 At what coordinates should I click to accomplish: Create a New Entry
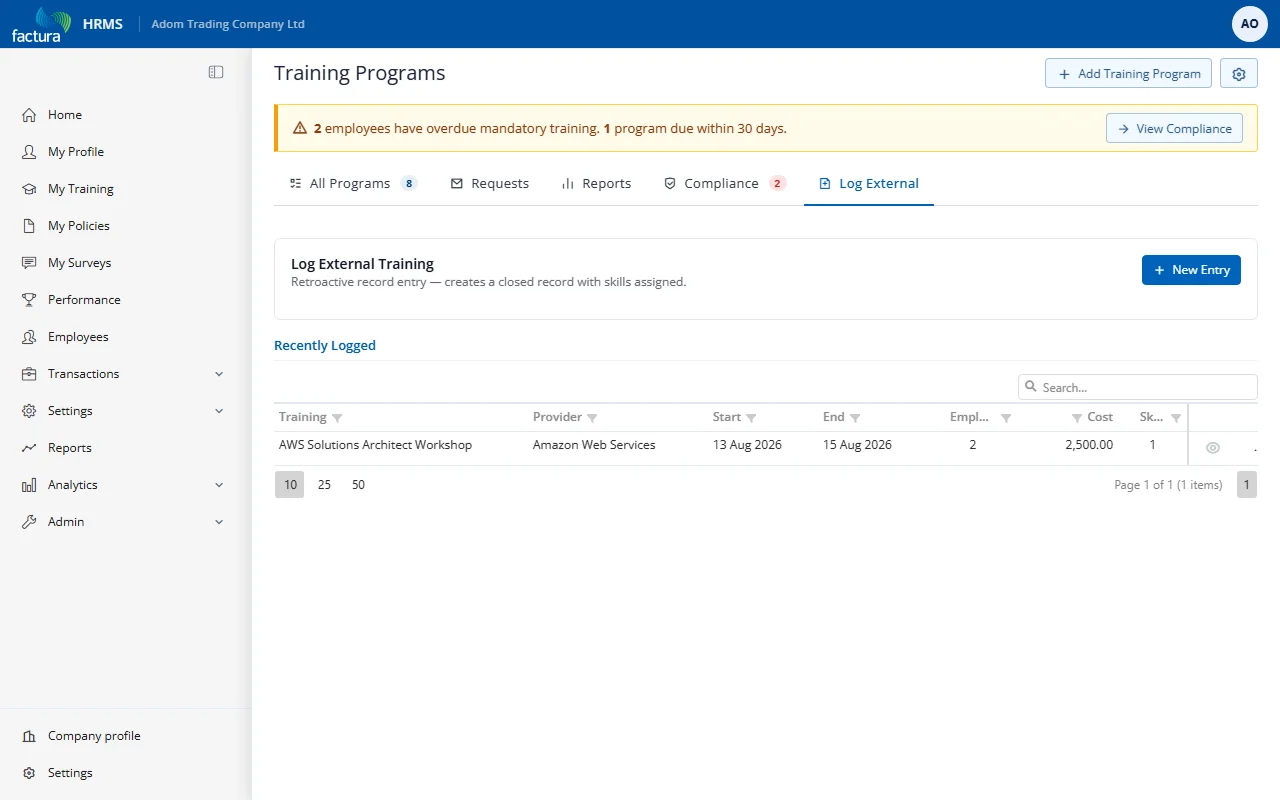pos(1191,270)
